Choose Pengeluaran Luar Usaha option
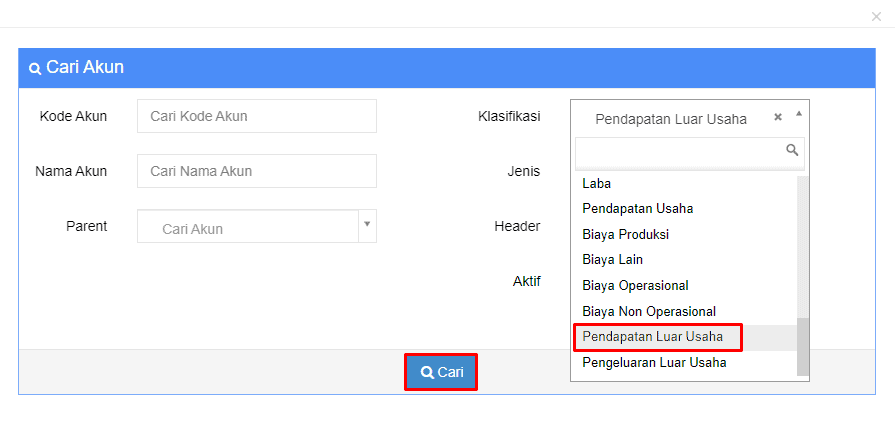This screenshot has width=895, height=437. pos(654,363)
